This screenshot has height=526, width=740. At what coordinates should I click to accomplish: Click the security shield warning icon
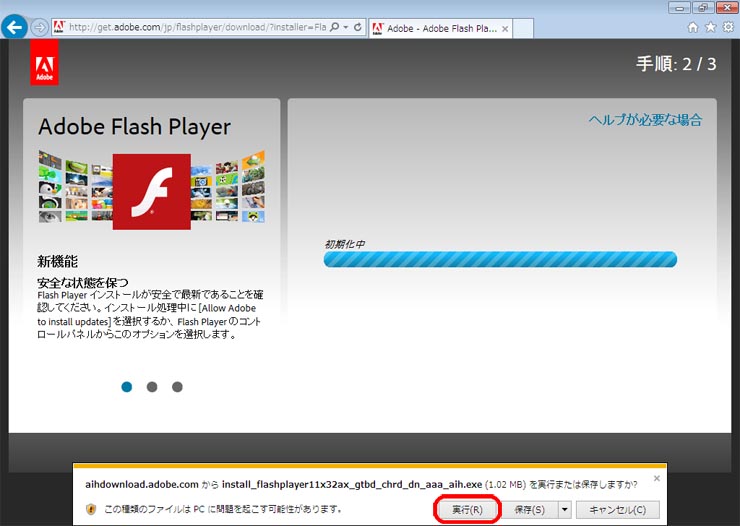pyautogui.click(x=91, y=509)
